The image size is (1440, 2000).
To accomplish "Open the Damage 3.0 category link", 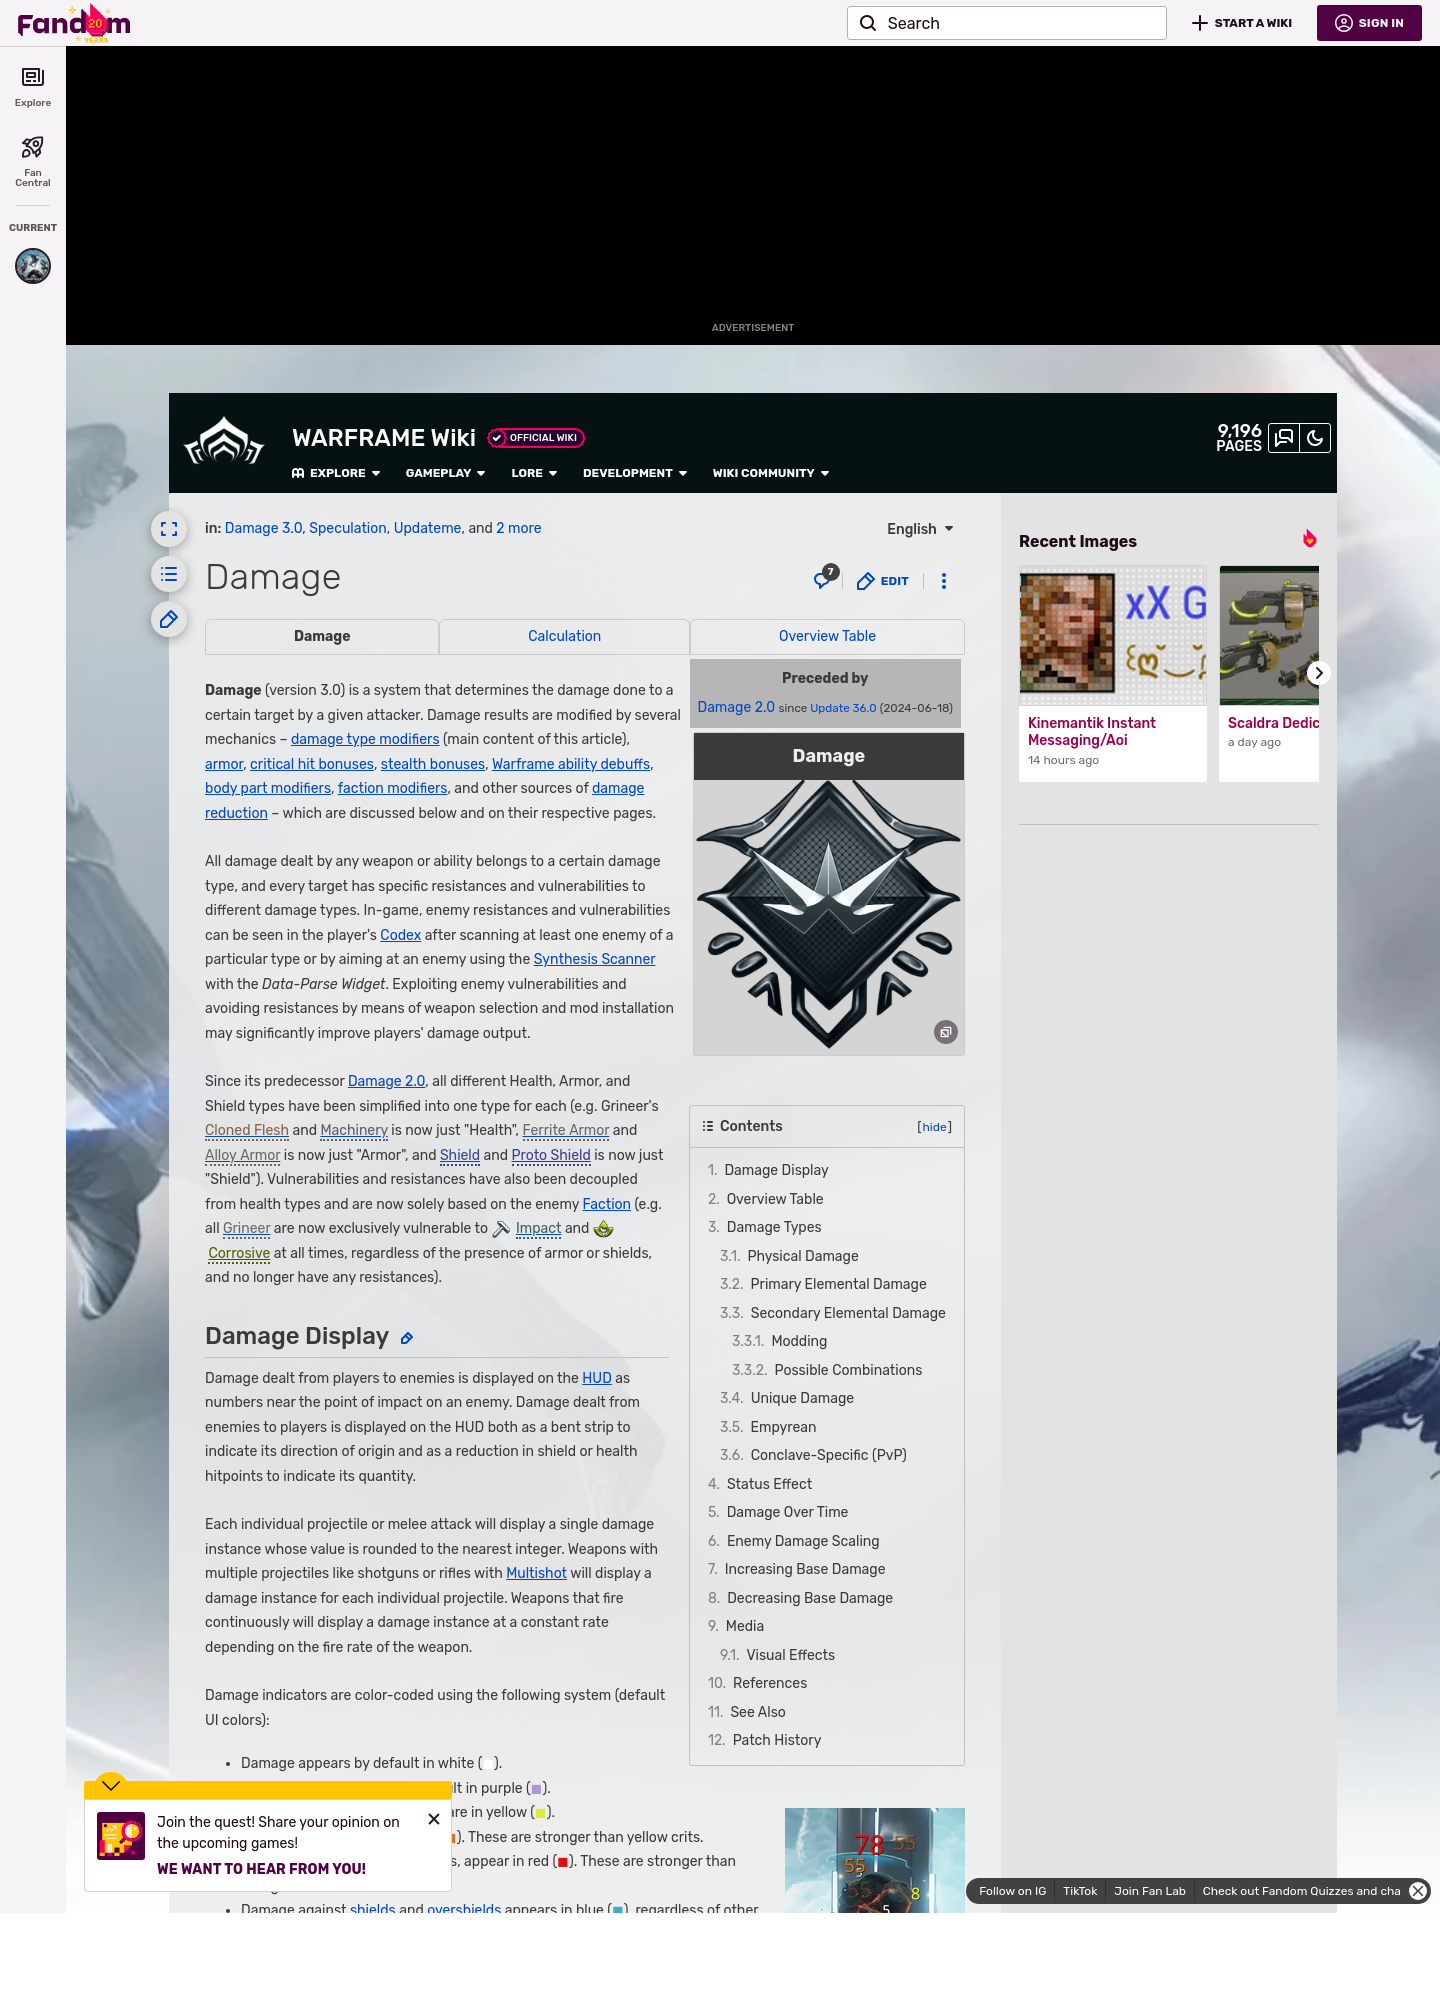I will pos(263,528).
